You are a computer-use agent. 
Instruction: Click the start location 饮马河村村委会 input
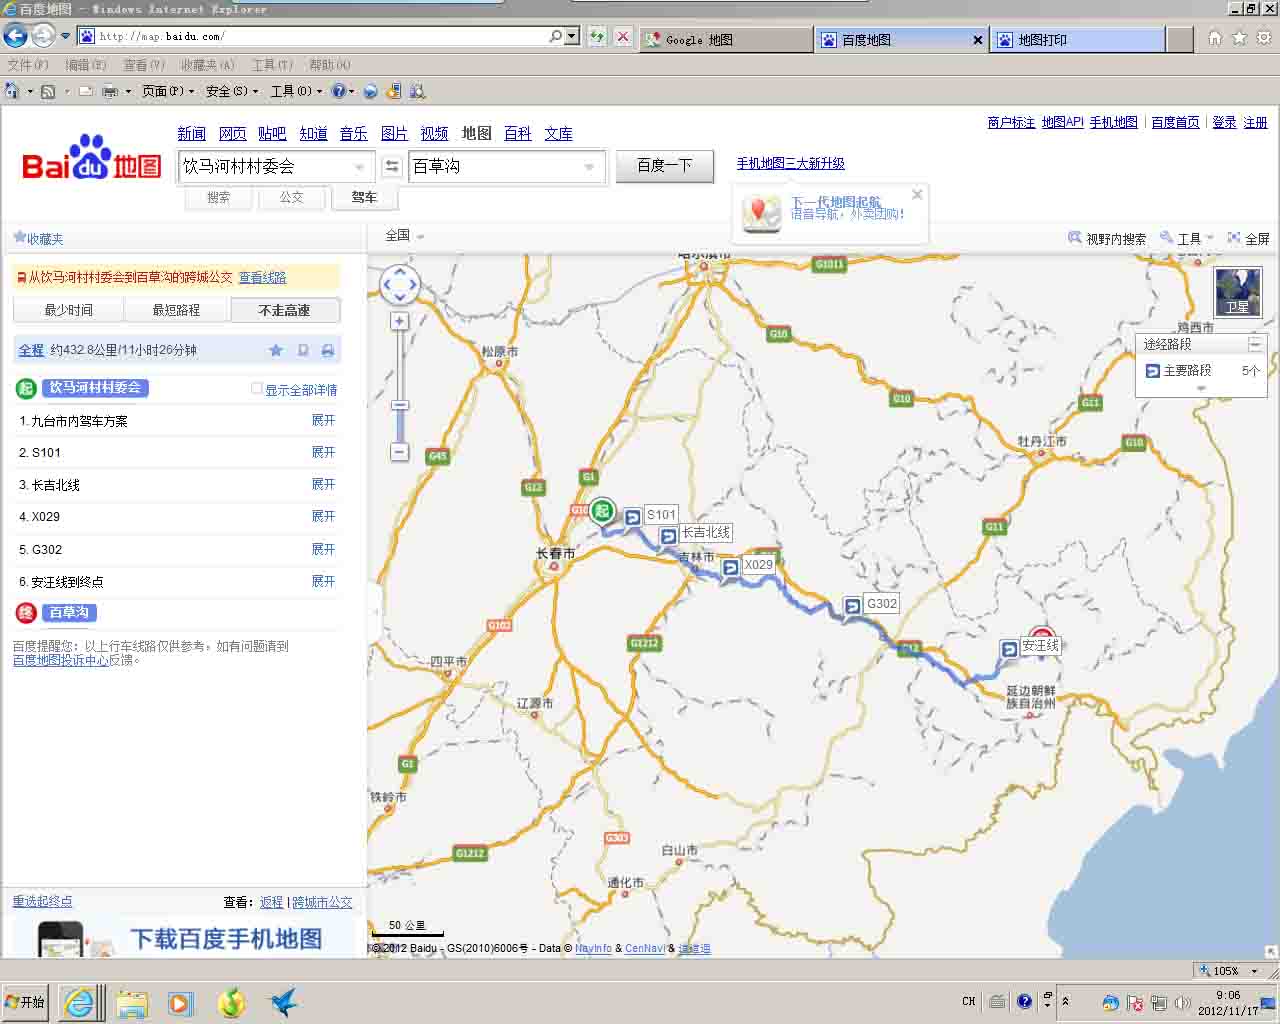pos(275,167)
